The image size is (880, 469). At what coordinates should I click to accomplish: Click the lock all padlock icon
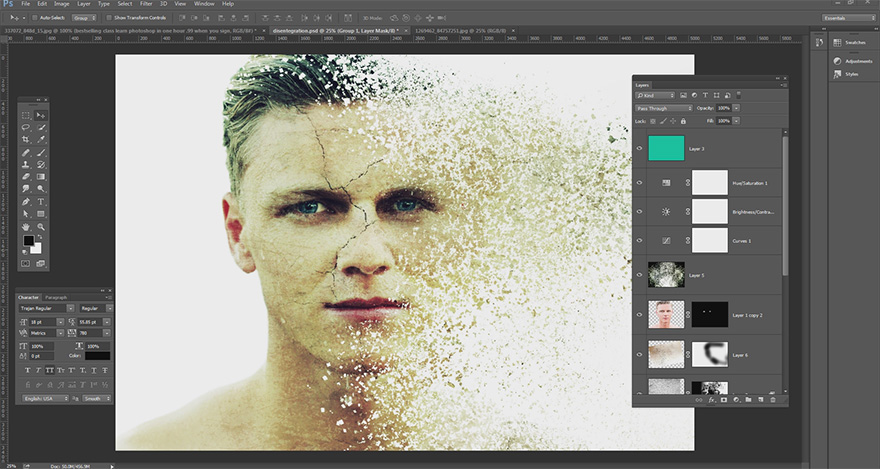(683, 121)
